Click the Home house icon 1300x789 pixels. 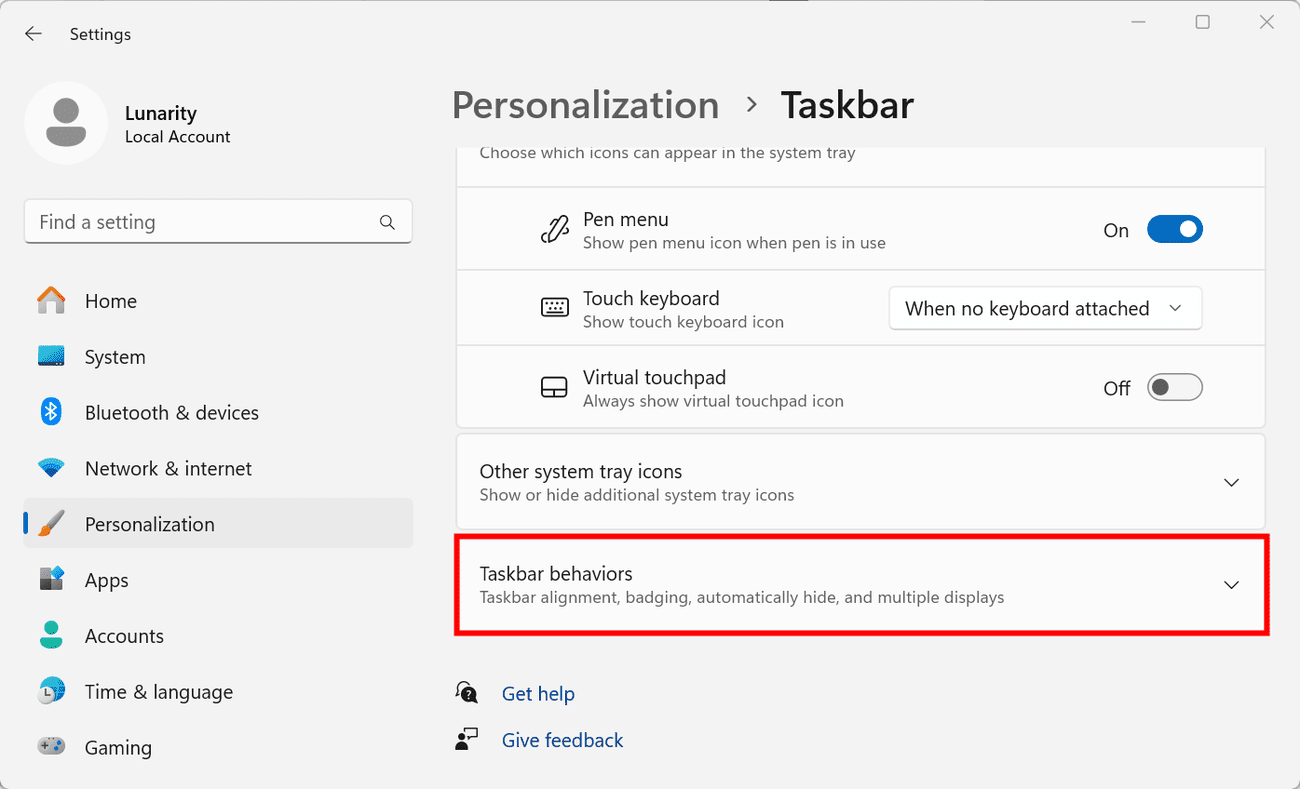point(51,301)
